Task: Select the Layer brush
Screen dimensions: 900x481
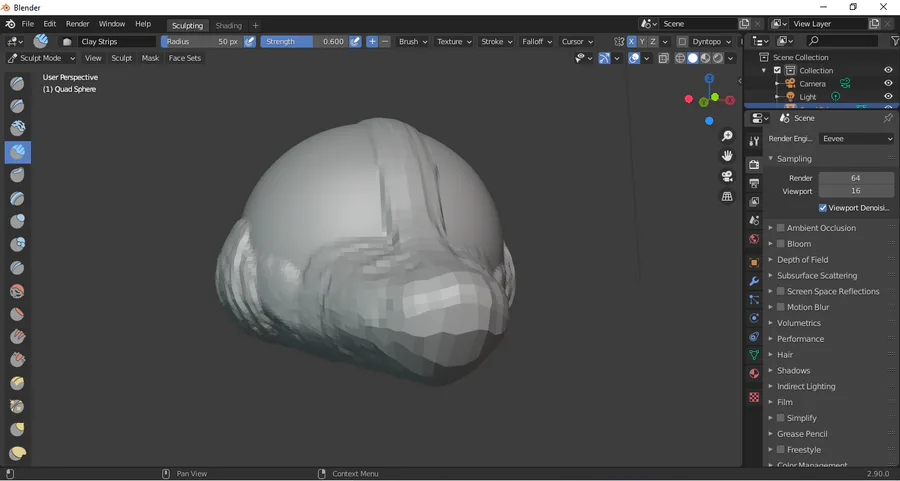Action: click(x=17, y=199)
